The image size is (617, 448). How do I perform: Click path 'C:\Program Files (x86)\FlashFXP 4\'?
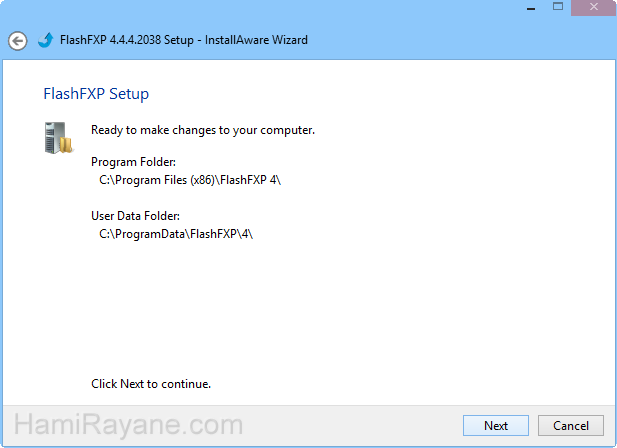[x=190, y=180]
